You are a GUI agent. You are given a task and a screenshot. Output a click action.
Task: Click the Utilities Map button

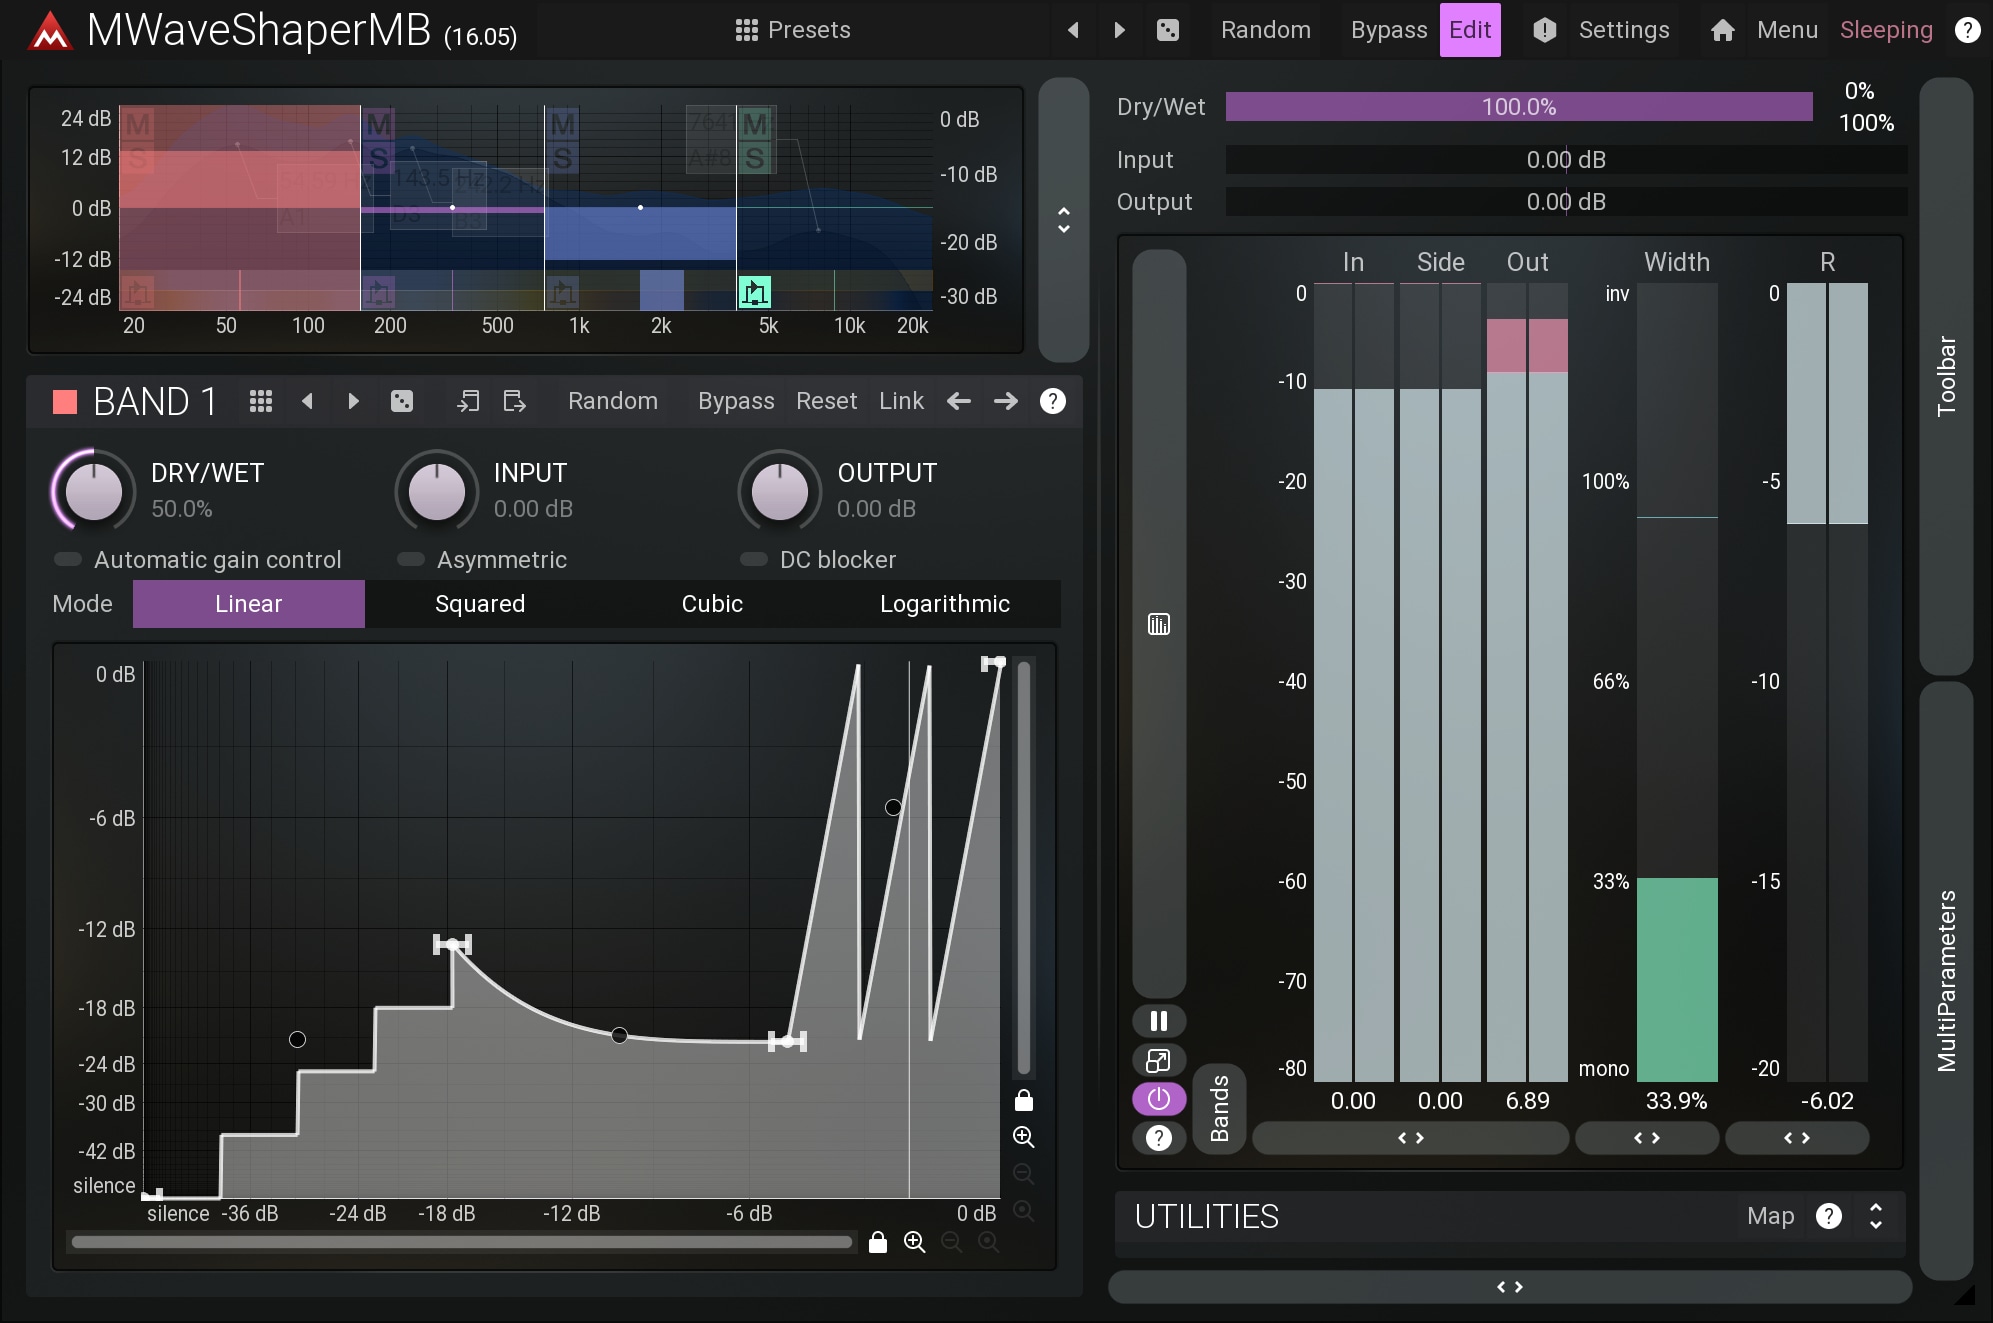(1770, 1216)
